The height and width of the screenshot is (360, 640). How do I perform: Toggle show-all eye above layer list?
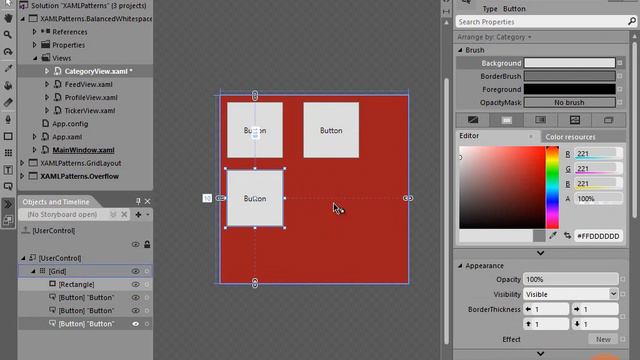[136, 244]
